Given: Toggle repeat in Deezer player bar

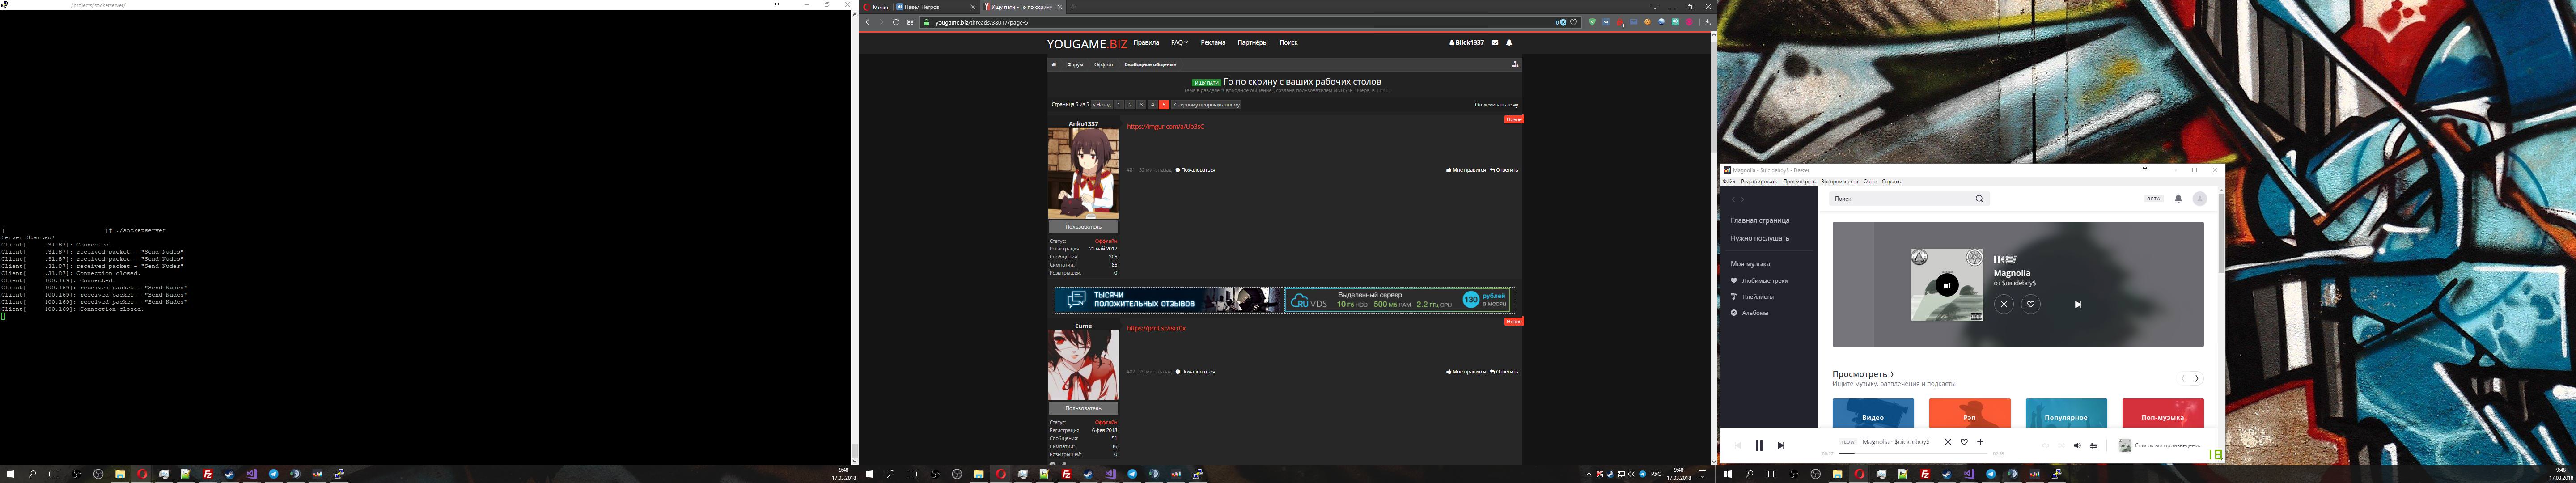Looking at the screenshot, I should click(x=2046, y=445).
